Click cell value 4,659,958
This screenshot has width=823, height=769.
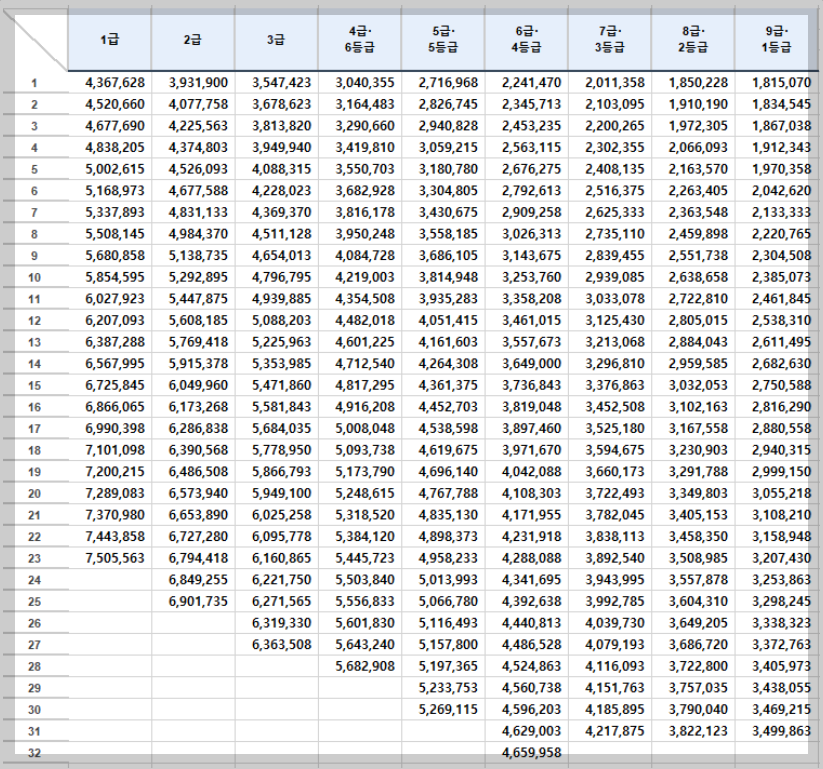coord(532,753)
